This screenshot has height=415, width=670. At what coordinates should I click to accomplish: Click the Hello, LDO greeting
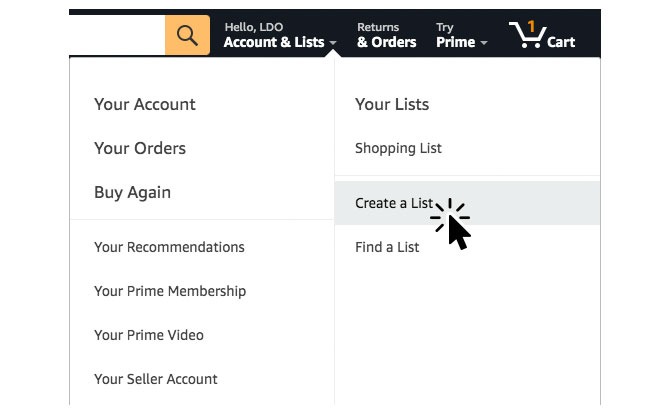point(254,27)
